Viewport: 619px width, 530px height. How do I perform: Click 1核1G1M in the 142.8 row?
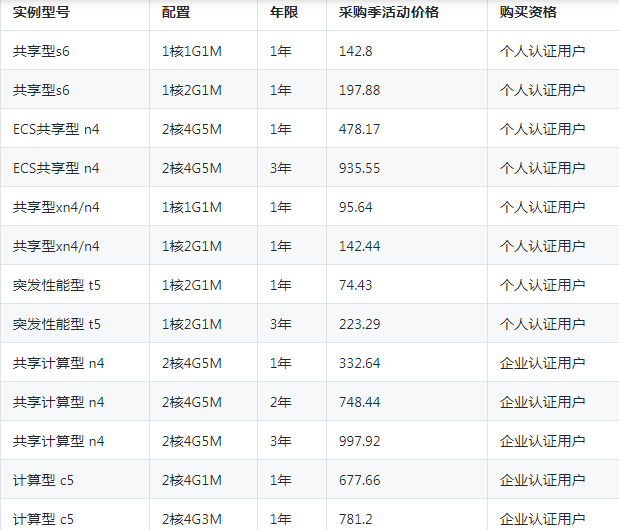click(192, 51)
